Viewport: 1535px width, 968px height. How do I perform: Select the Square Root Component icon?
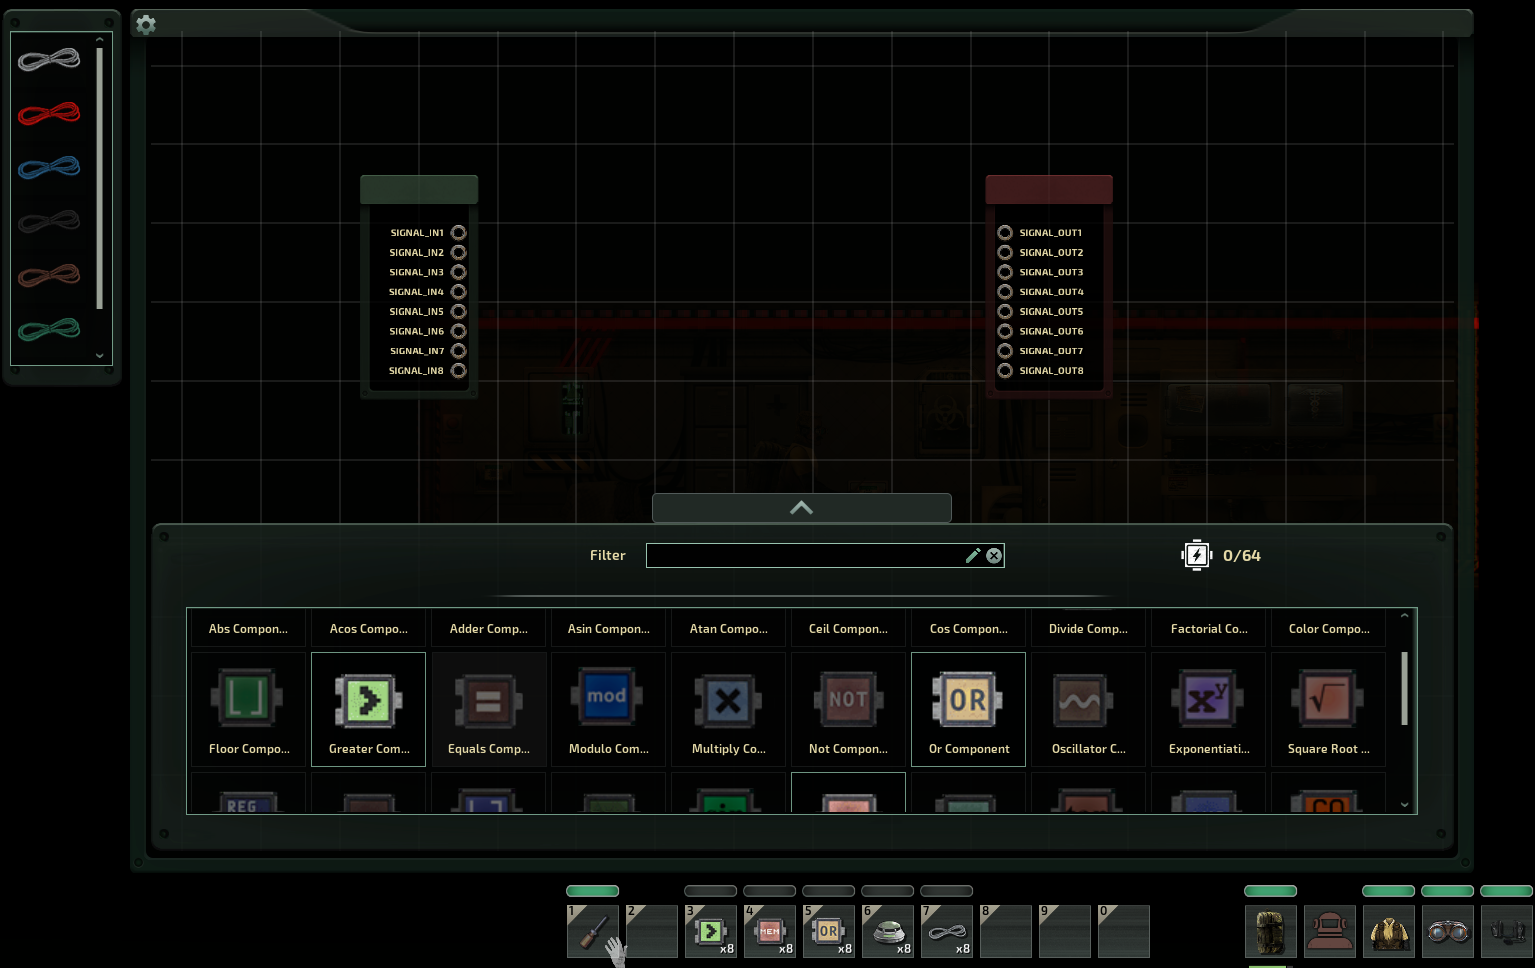pyautogui.click(x=1328, y=698)
